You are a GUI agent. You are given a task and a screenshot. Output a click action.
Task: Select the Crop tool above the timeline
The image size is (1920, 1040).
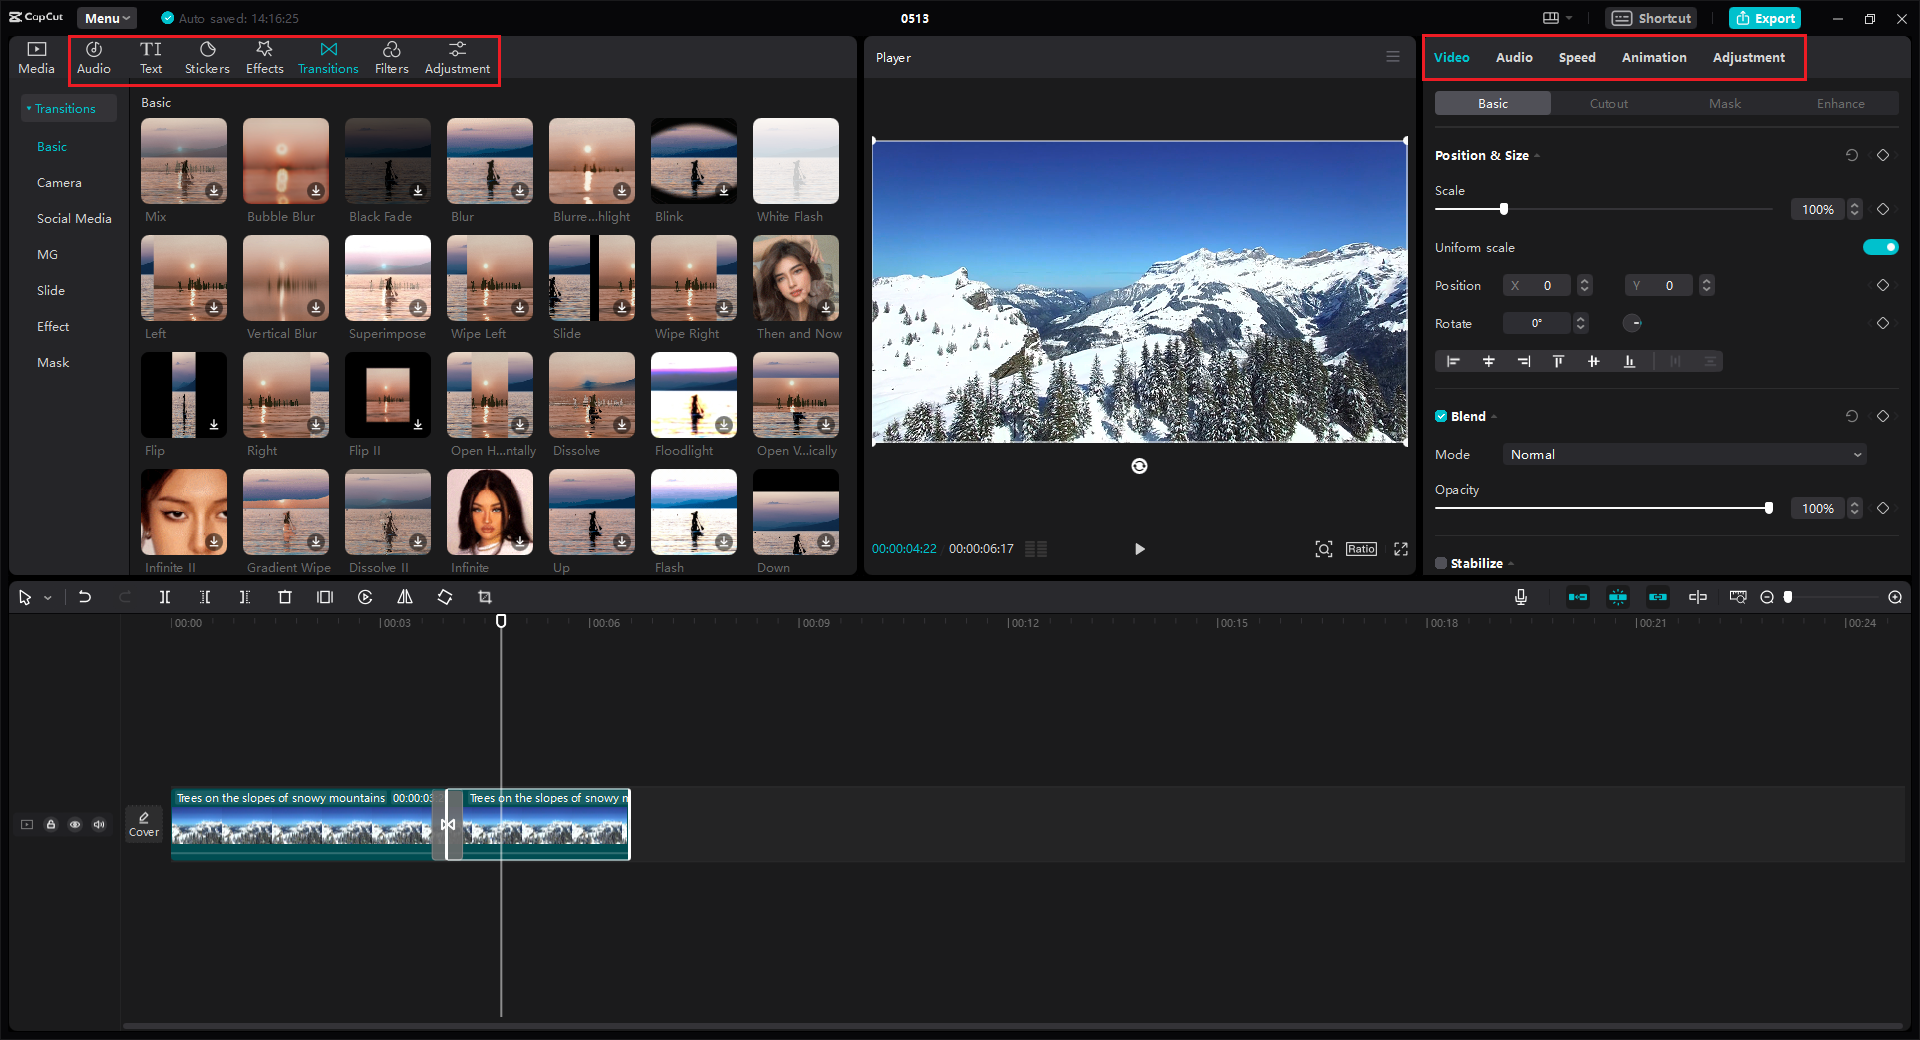(485, 597)
